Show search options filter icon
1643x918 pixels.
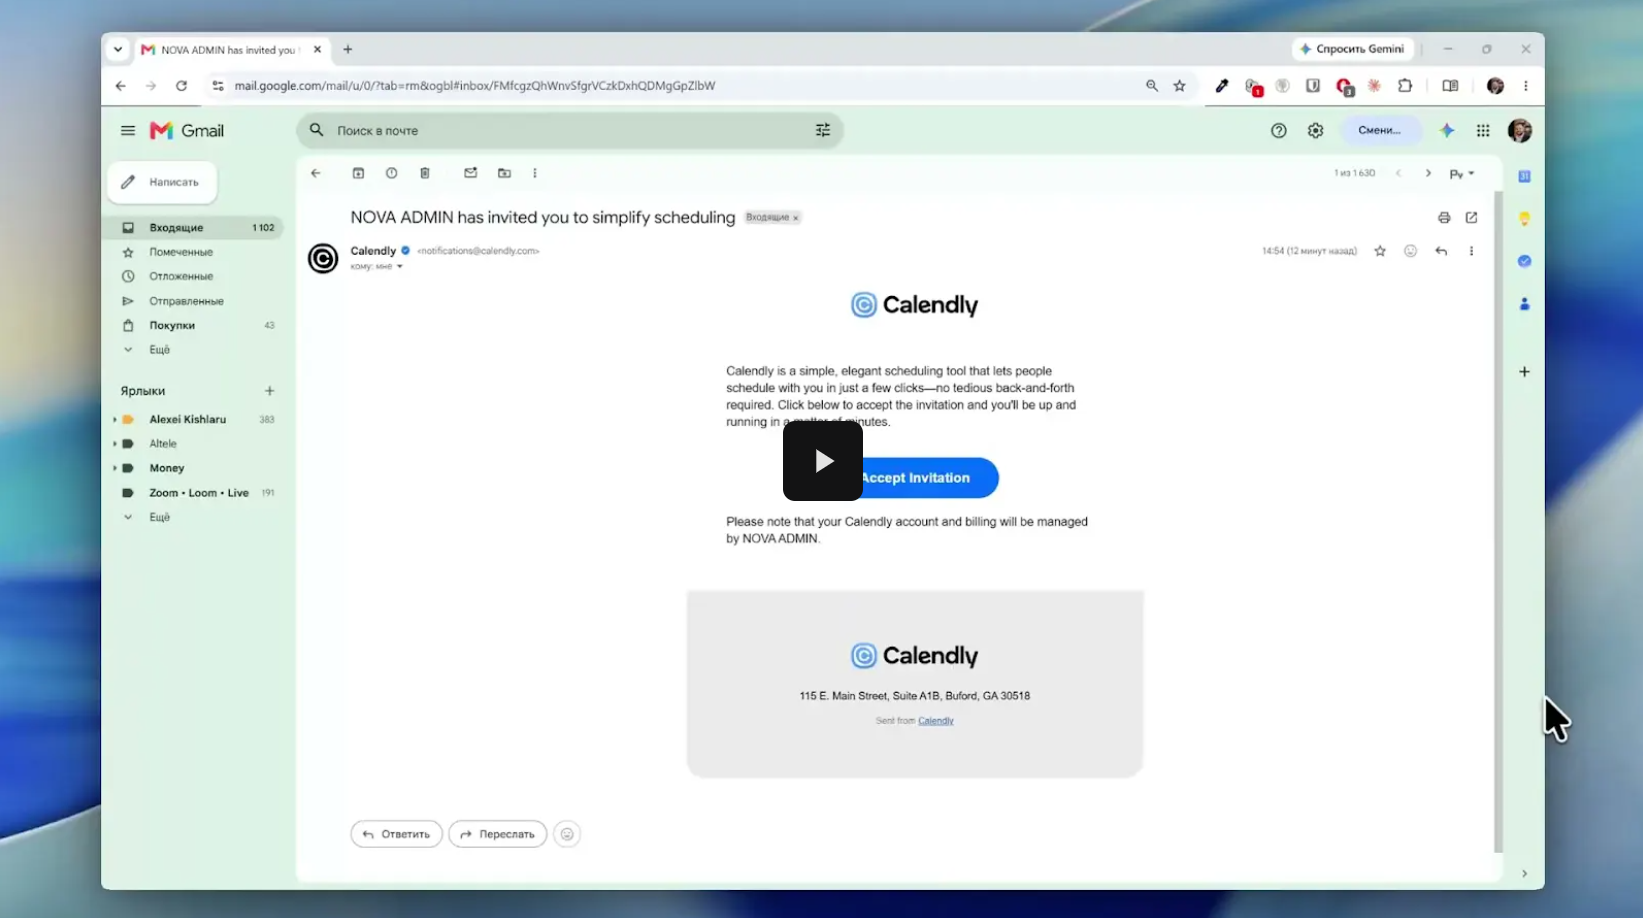point(823,131)
